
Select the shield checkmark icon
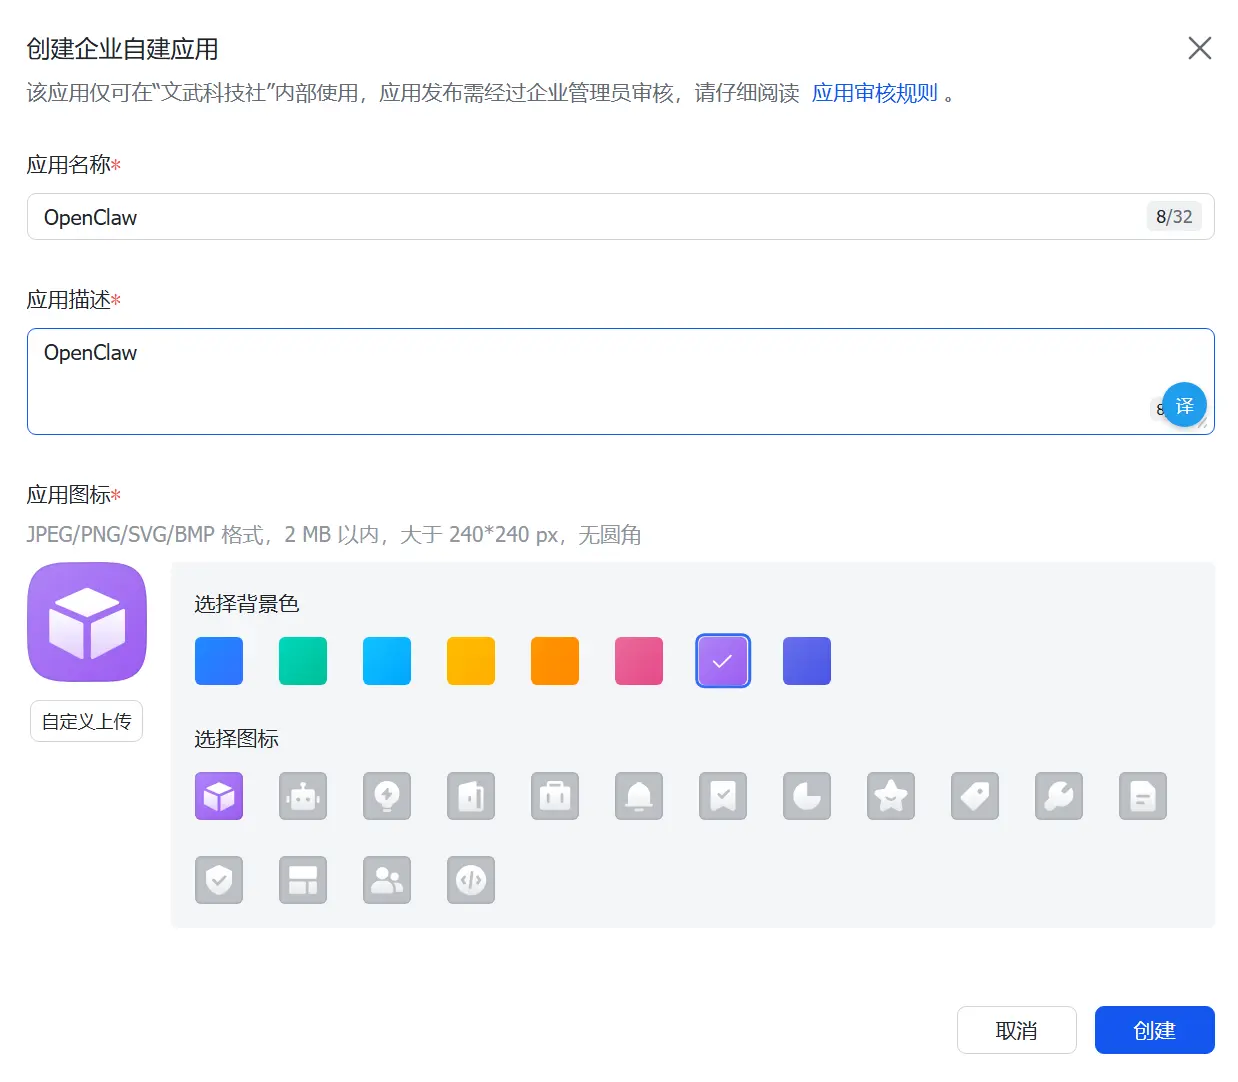[x=219, y=880]
